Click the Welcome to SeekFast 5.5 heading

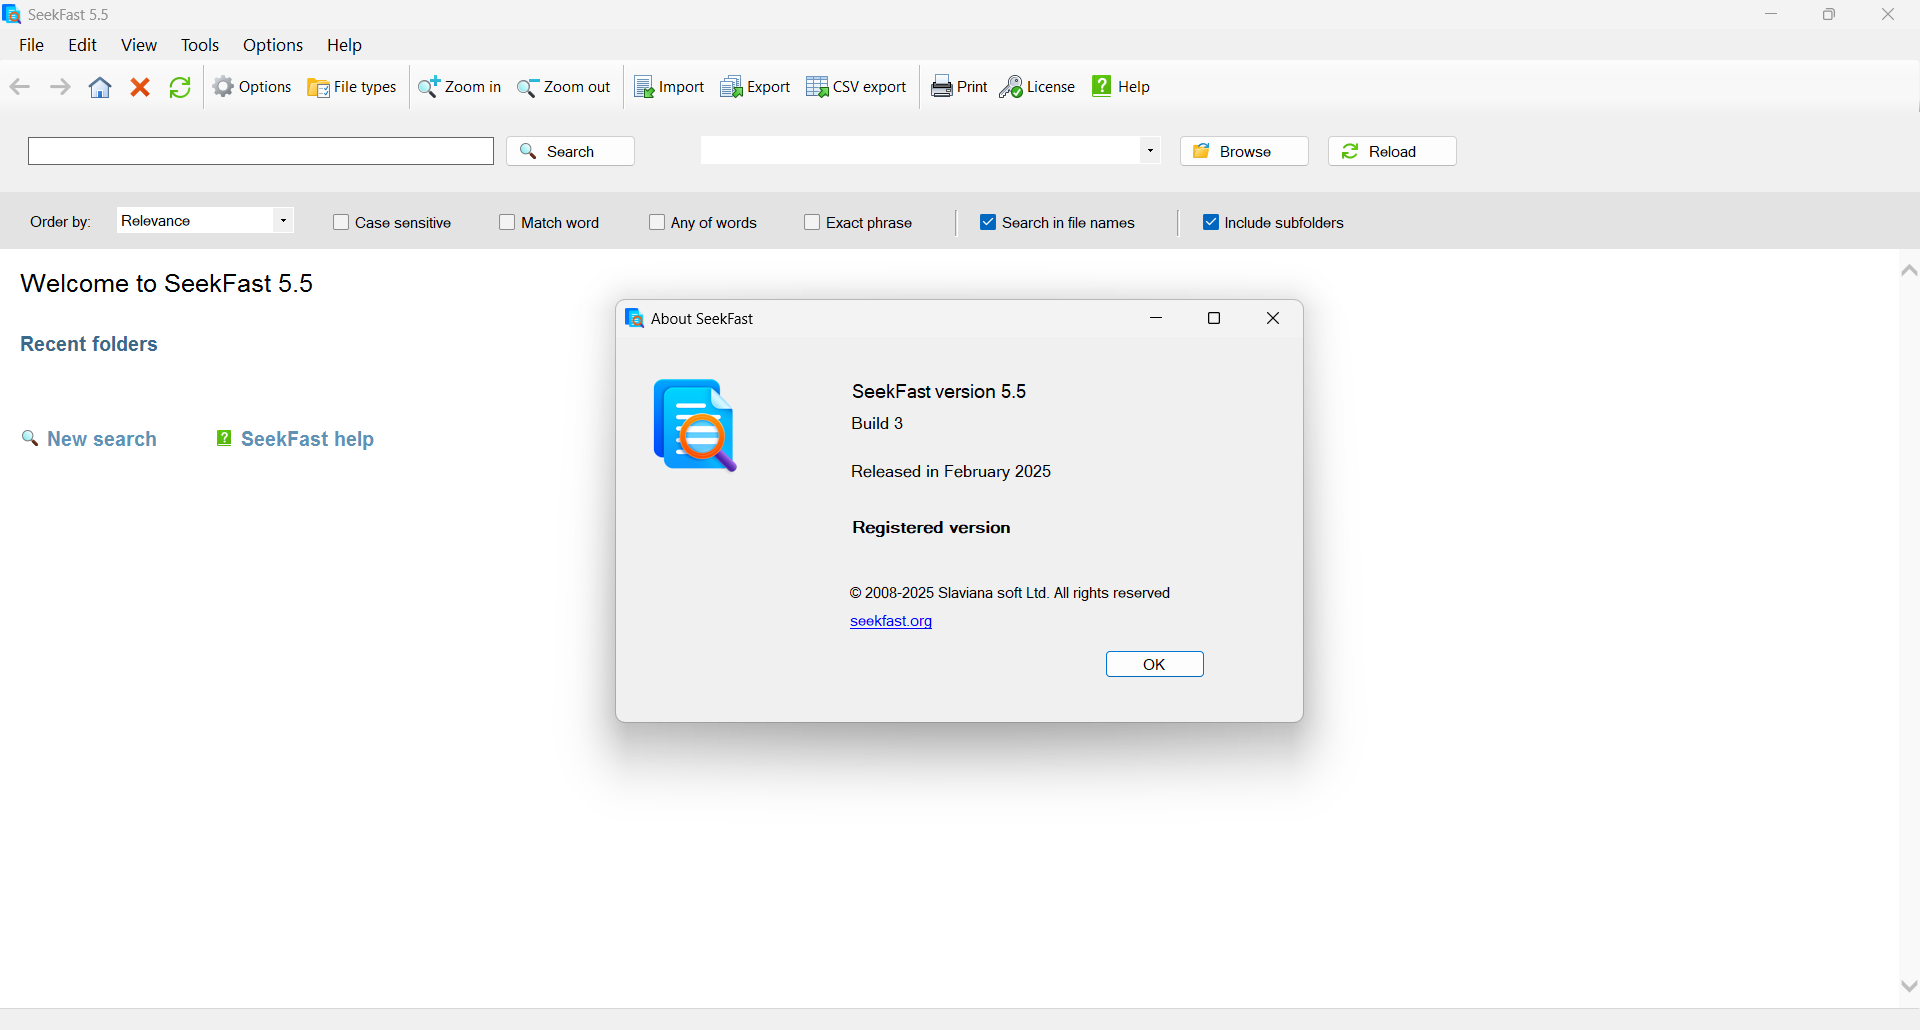coord(167,284)
